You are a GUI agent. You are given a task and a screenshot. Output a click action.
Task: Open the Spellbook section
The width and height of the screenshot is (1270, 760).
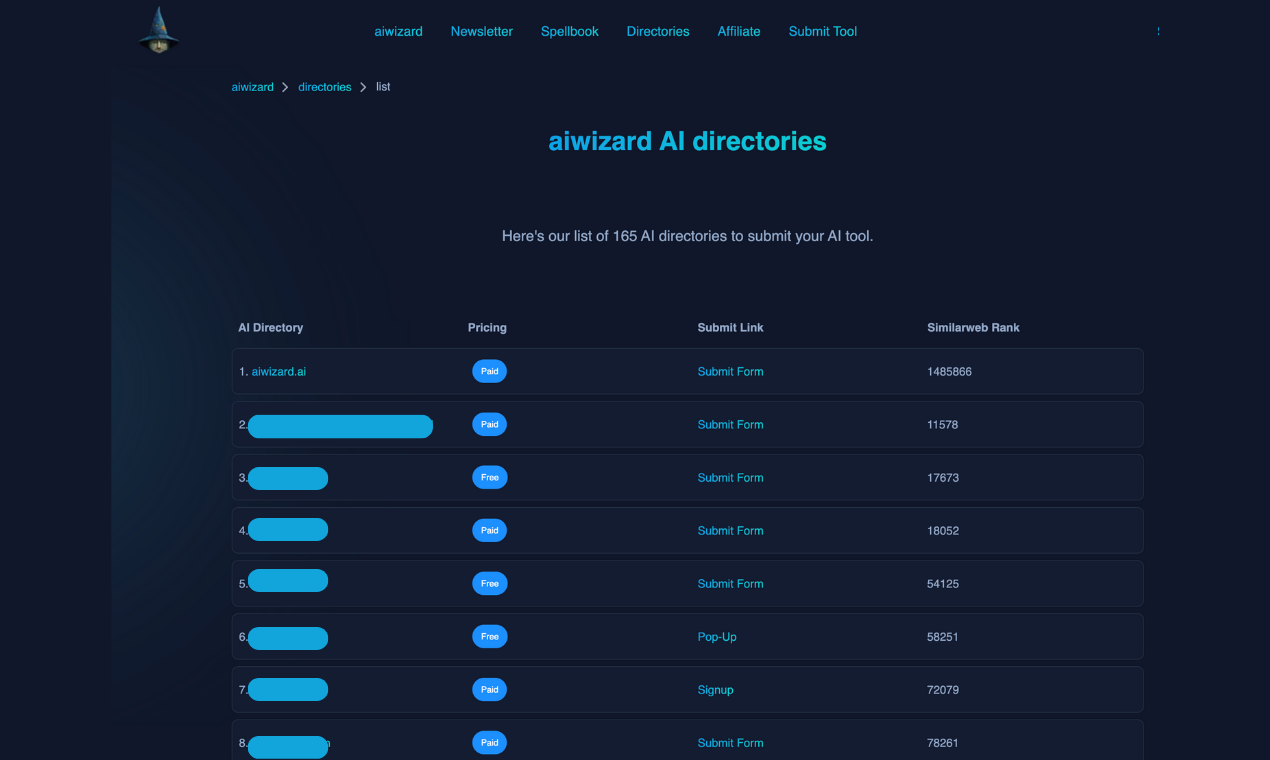point(569,31)
